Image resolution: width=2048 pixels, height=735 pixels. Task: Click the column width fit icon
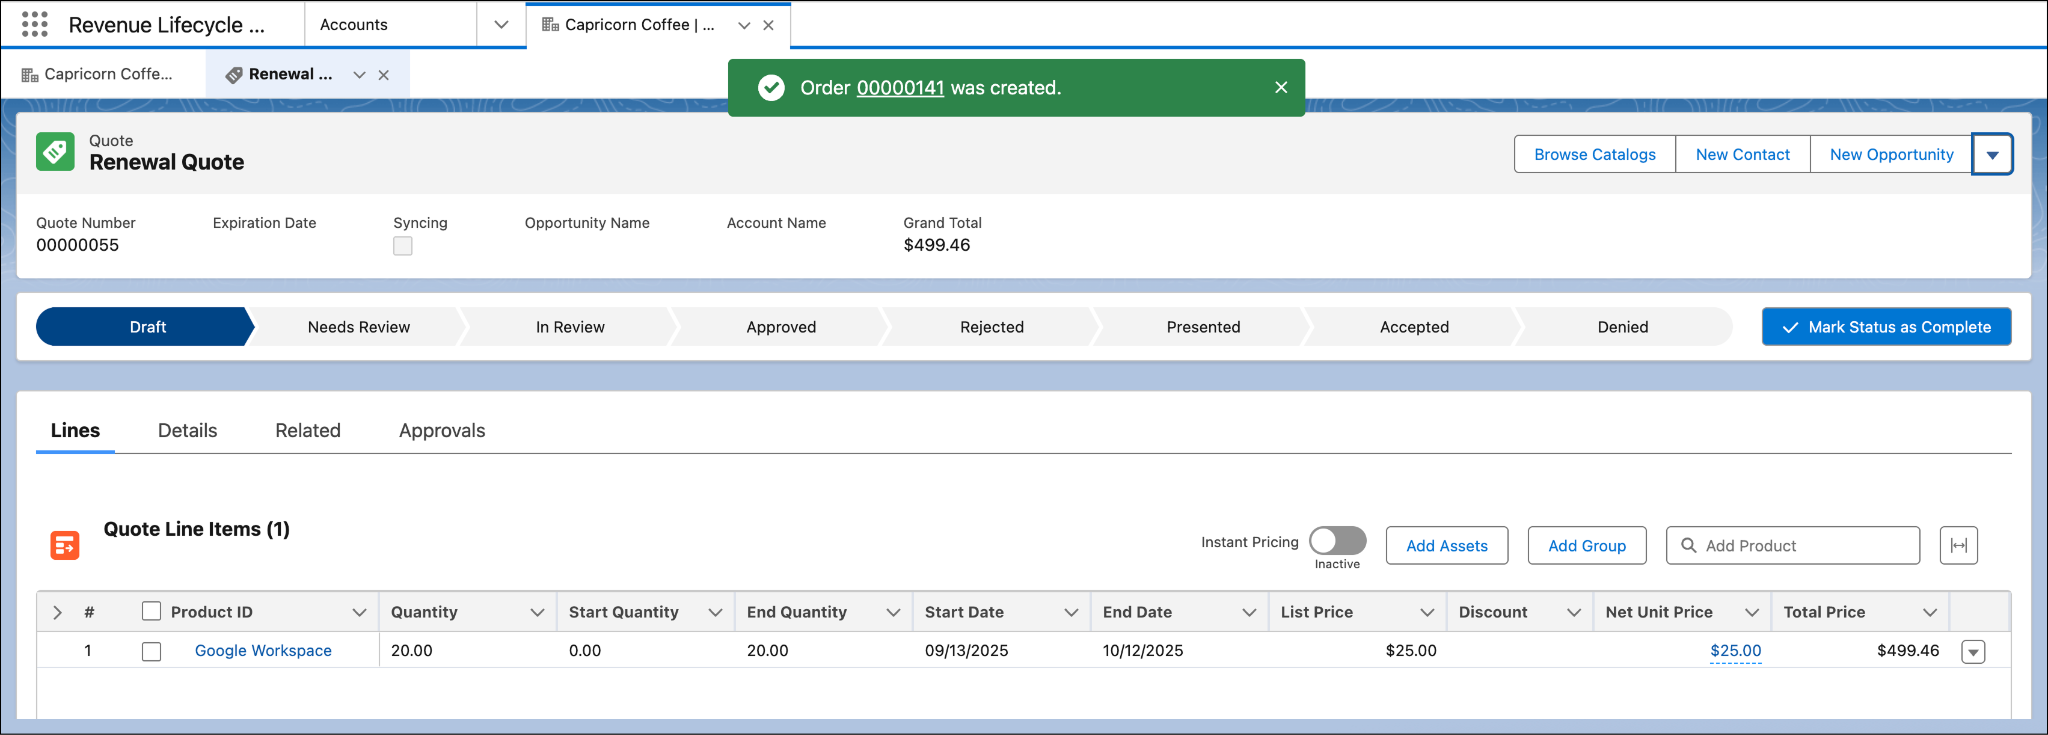[x=1958, y=545]
